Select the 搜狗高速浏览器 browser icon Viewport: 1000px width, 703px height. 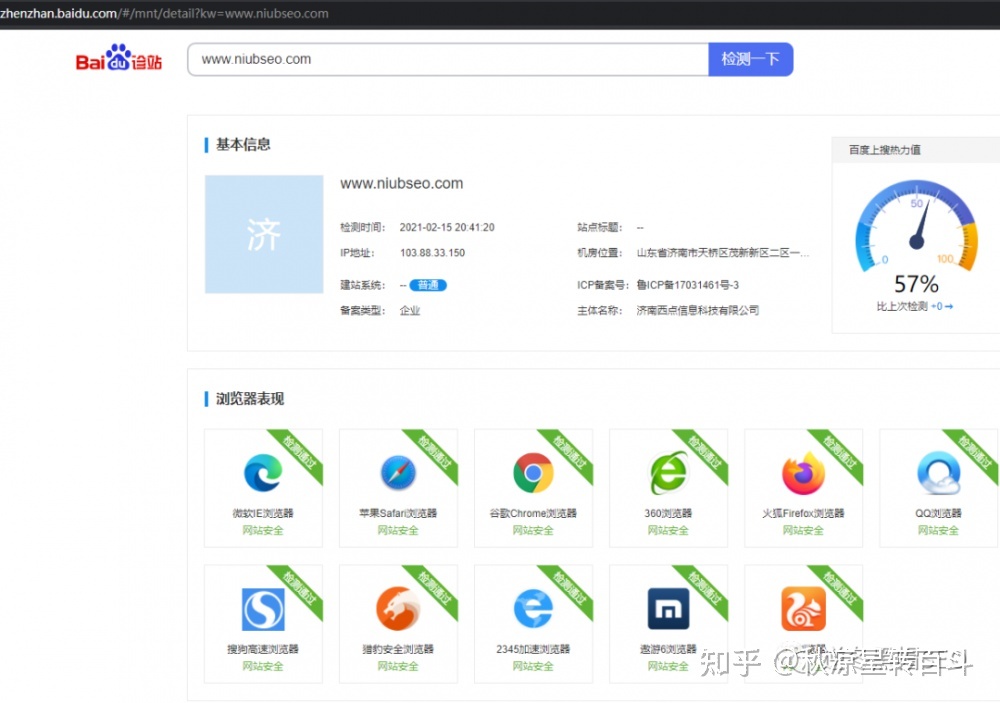pyautogui.click(x=263, y=608)
